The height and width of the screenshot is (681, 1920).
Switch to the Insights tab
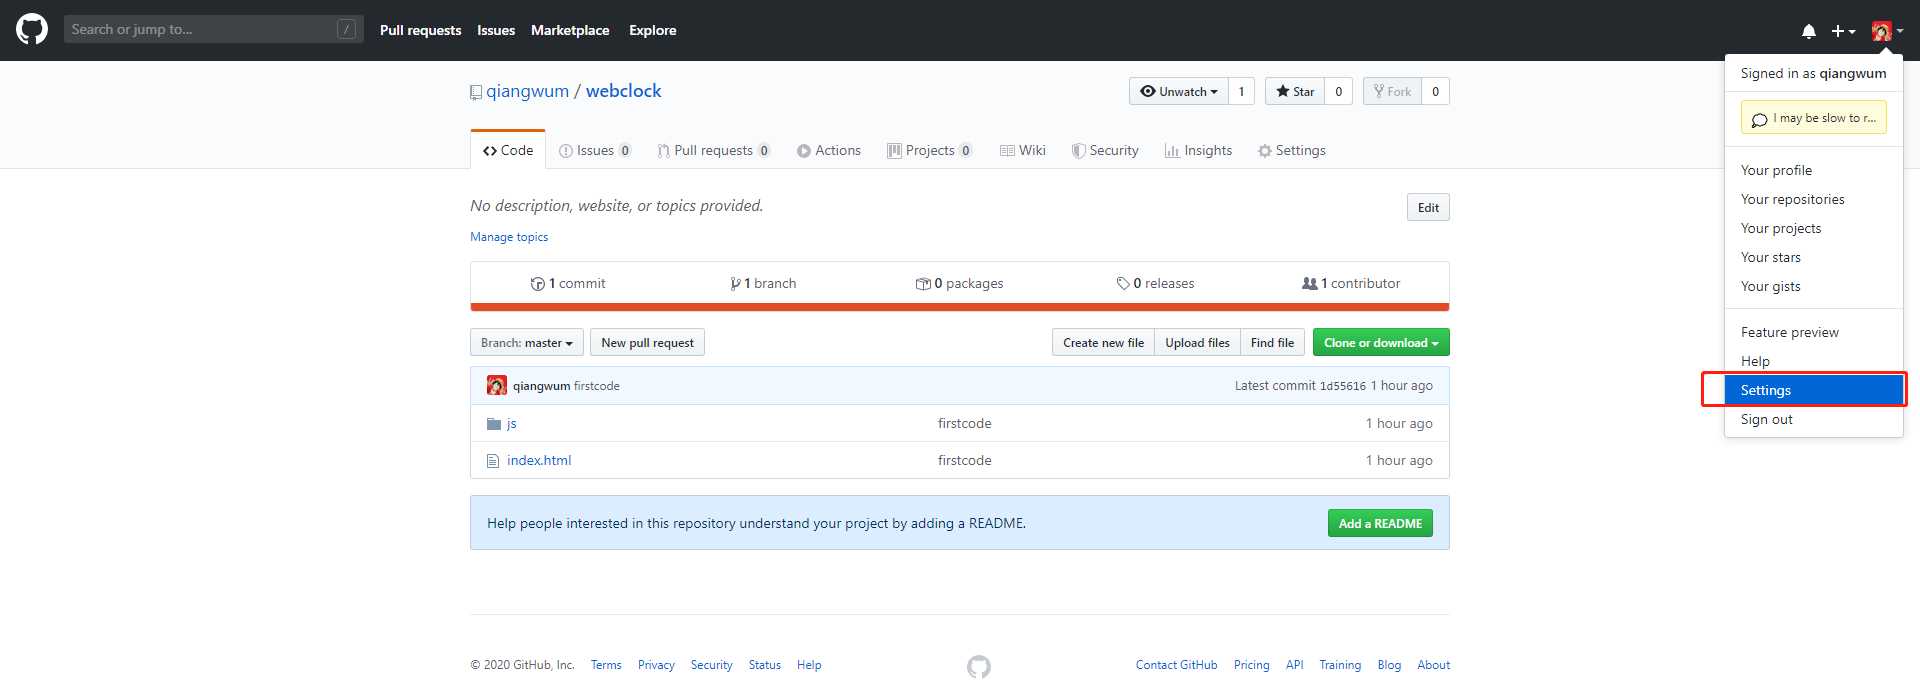coord(1198,150)
